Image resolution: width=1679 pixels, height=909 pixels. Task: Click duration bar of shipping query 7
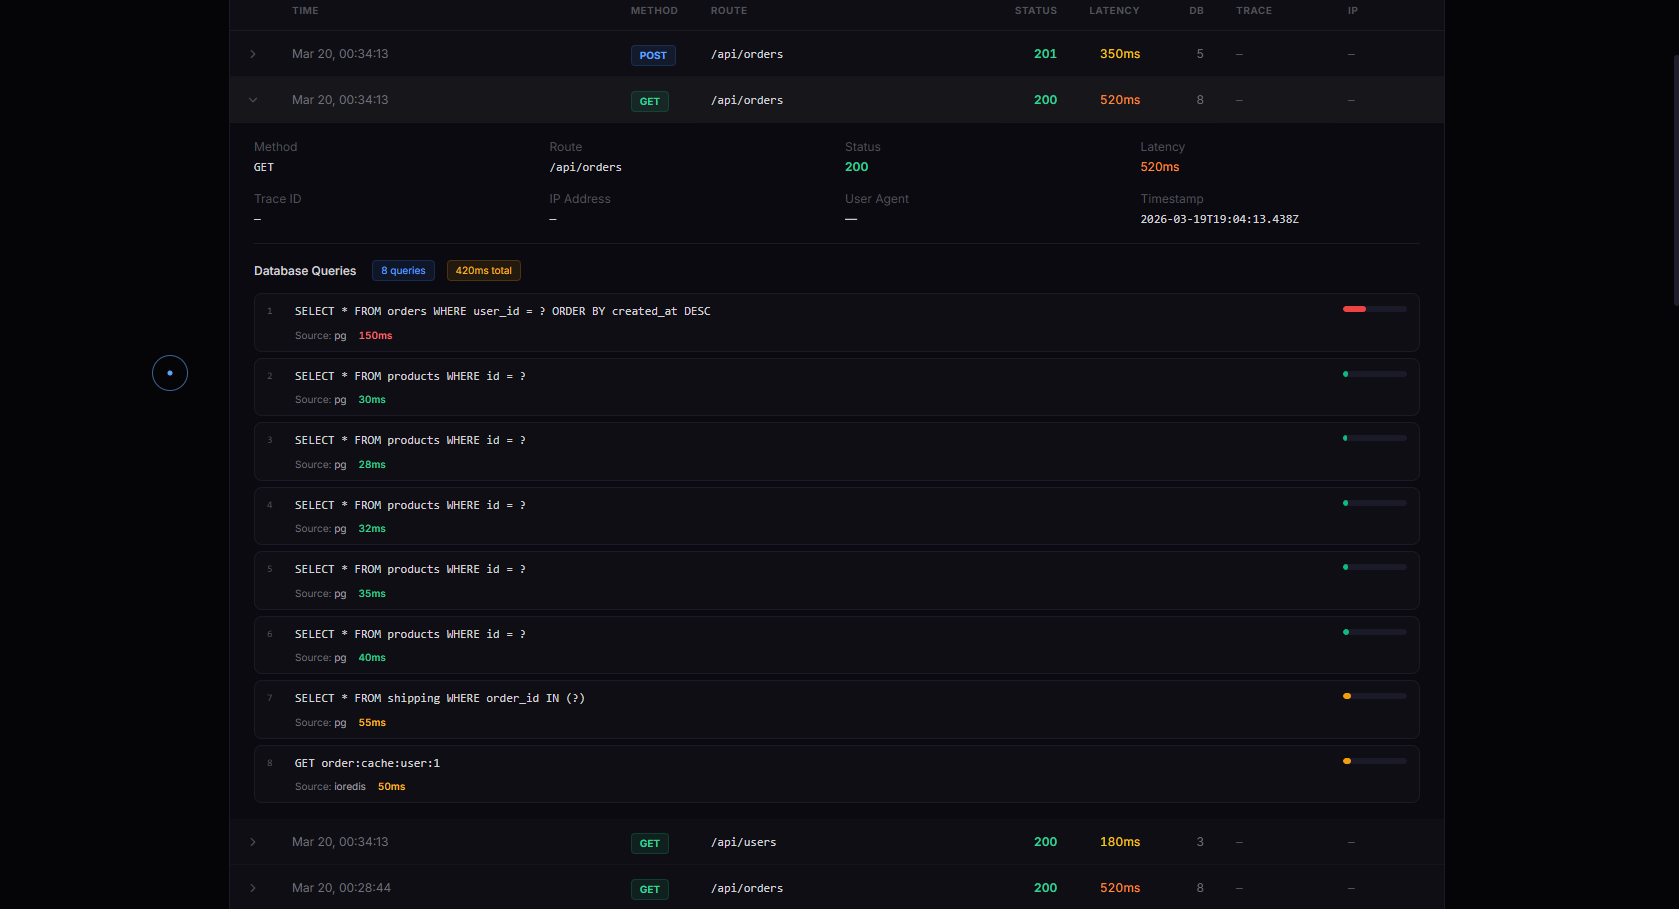click(x=1375, y=696)
